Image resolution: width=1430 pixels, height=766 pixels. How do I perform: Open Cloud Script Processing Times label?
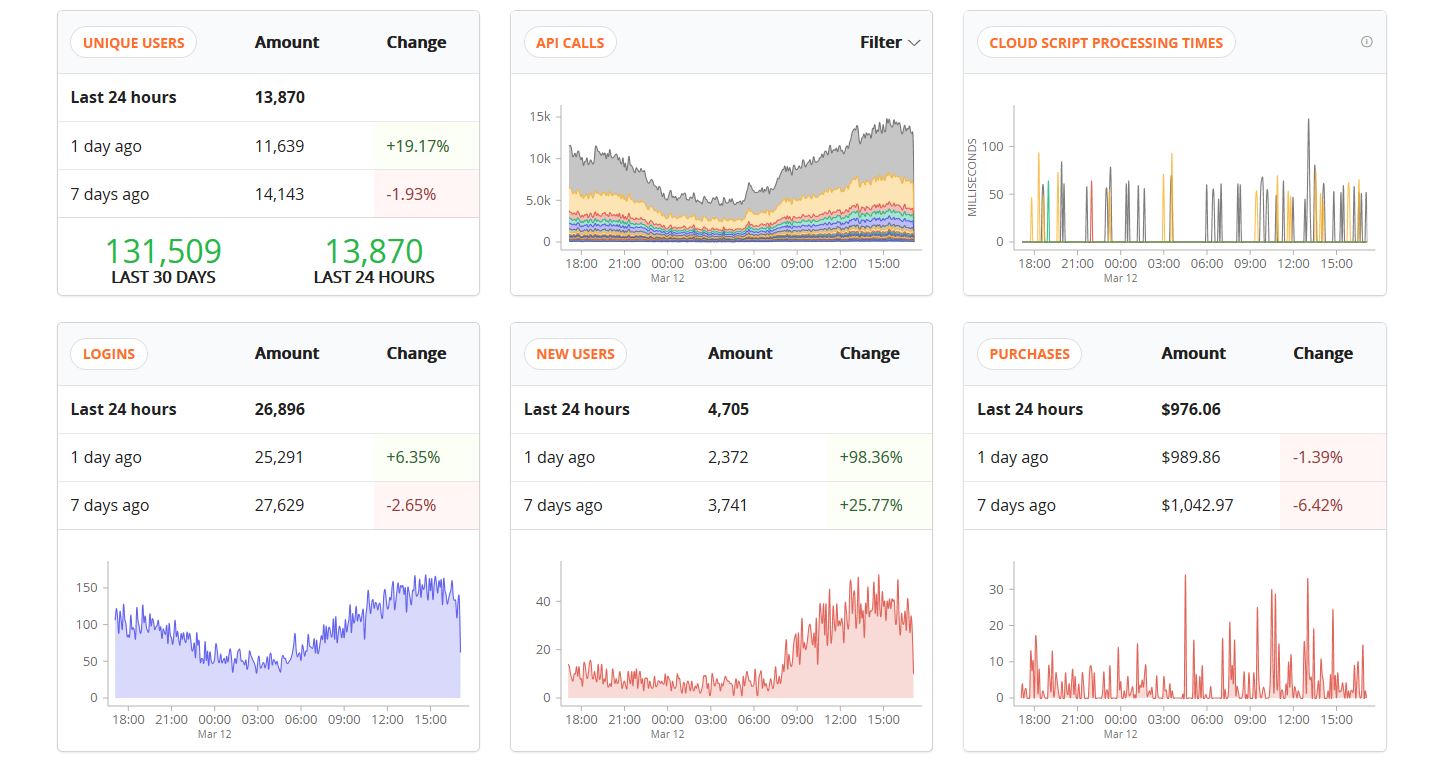(x=1105, y=43)
